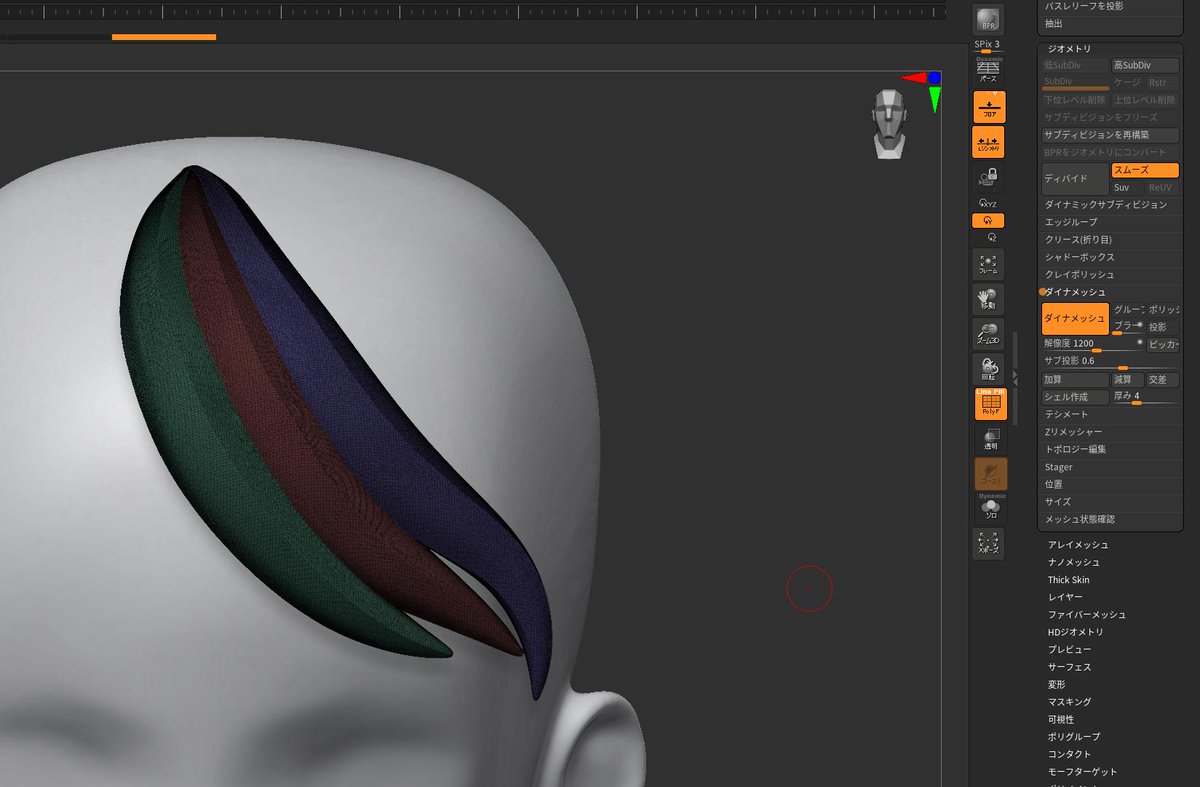Image resolution: width=1200 pixels, height=787 pixels.
Task: Toggle スムーズ subdivision smoothing
Action: [1145, 170]
